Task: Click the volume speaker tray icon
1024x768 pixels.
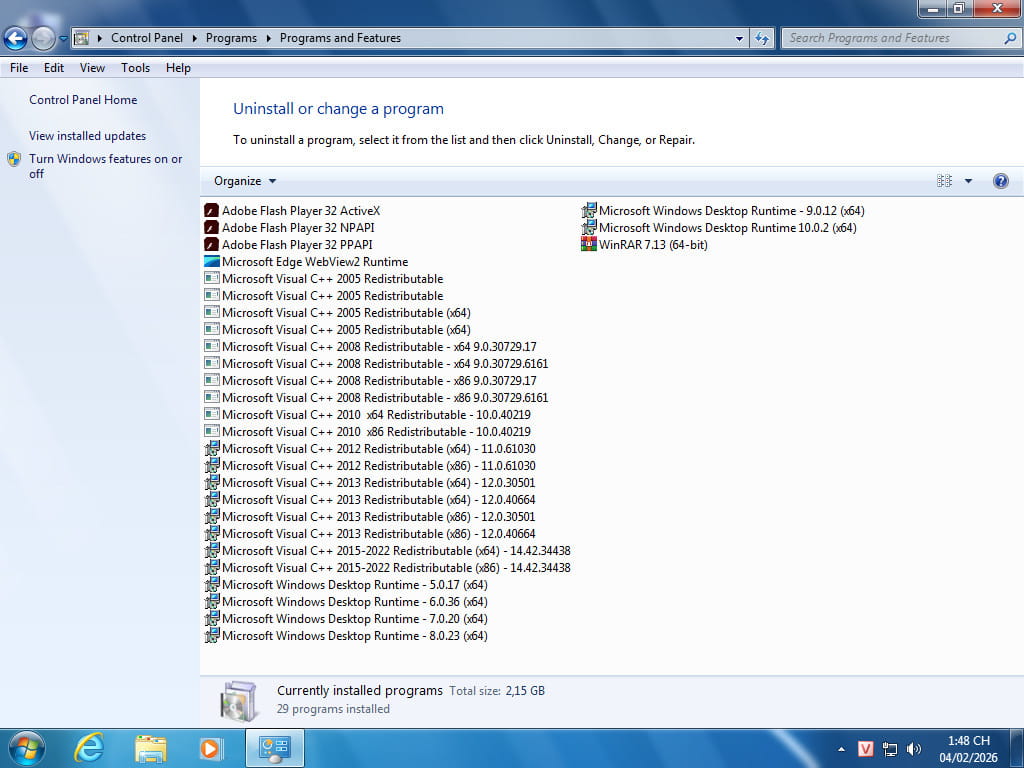Action: point(914,748)
